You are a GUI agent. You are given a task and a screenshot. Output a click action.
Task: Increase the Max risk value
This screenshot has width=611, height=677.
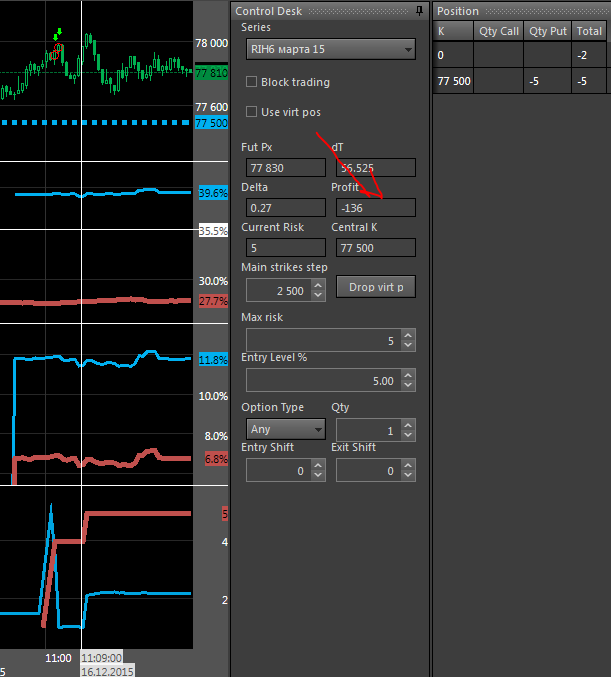pyautogui.click(x=408, y=335)
